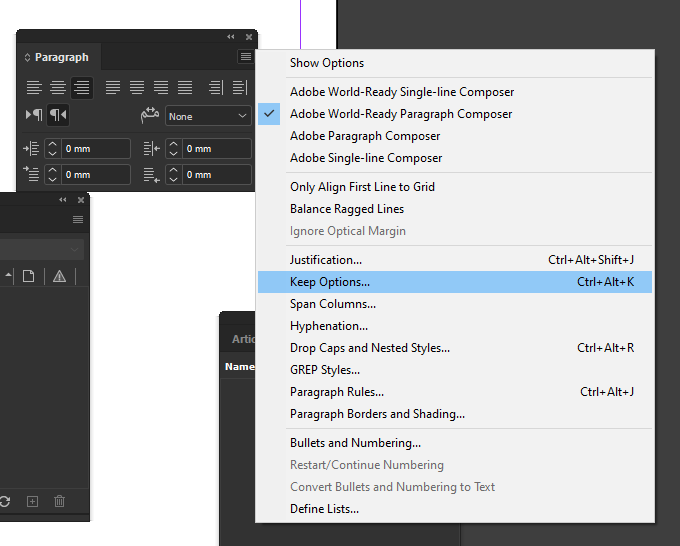Select Adobe Single-line Composer
The image size is (680, 546).
(x=455, y=158)
